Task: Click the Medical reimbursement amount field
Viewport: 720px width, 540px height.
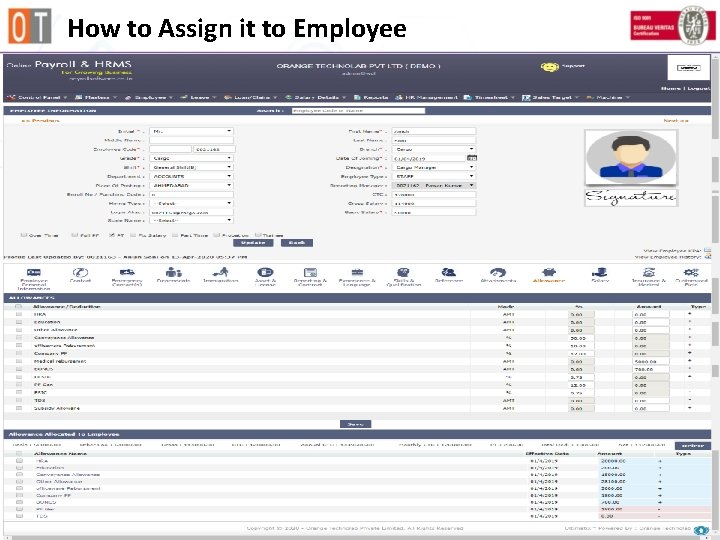Action: [x=650, y=361]
